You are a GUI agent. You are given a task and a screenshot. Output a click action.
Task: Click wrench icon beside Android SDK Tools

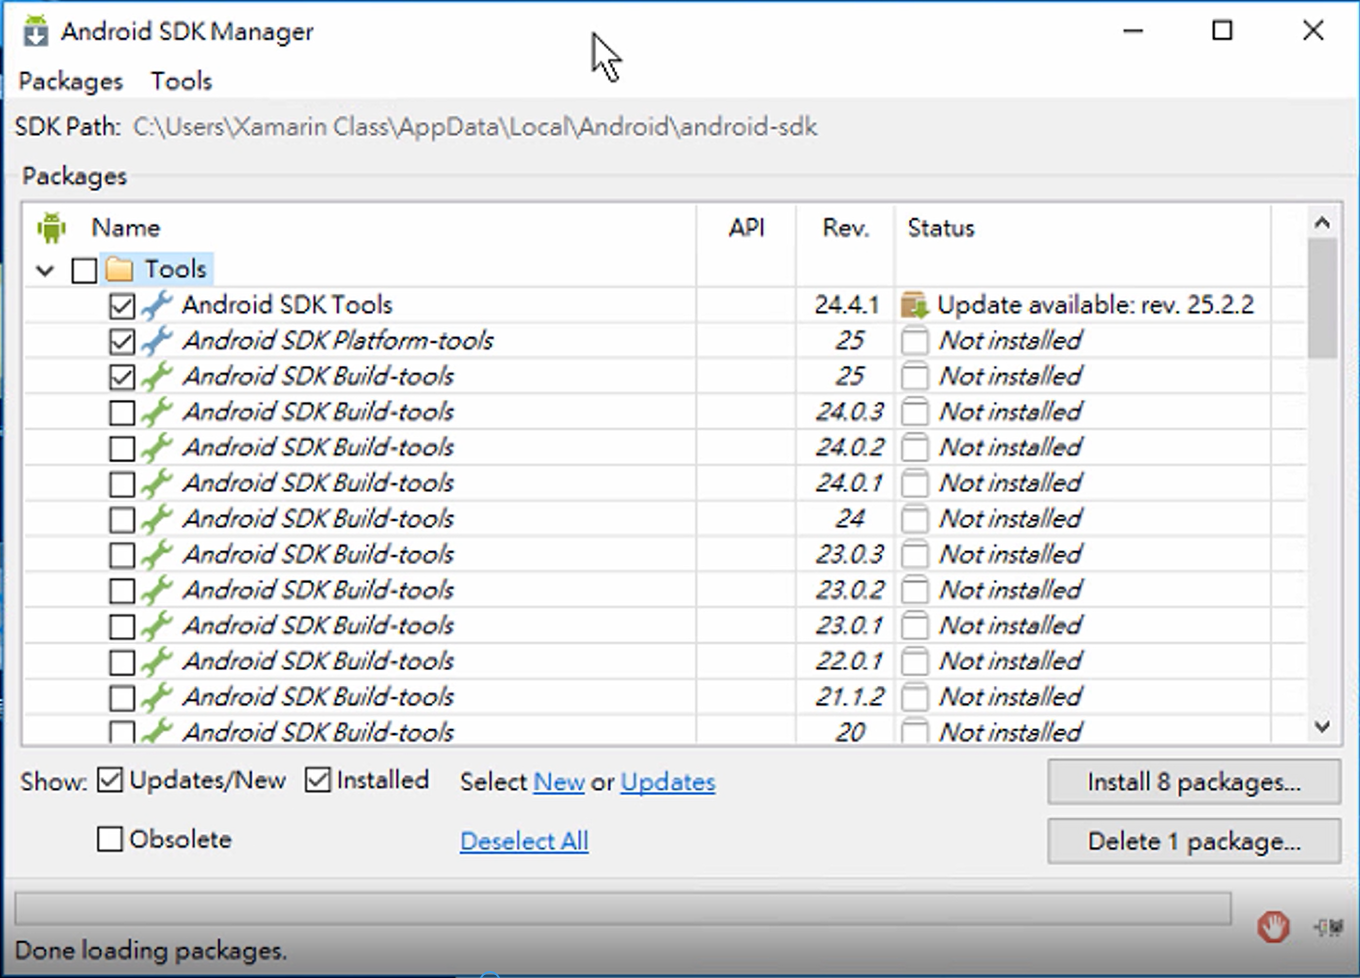click(156, 305)
